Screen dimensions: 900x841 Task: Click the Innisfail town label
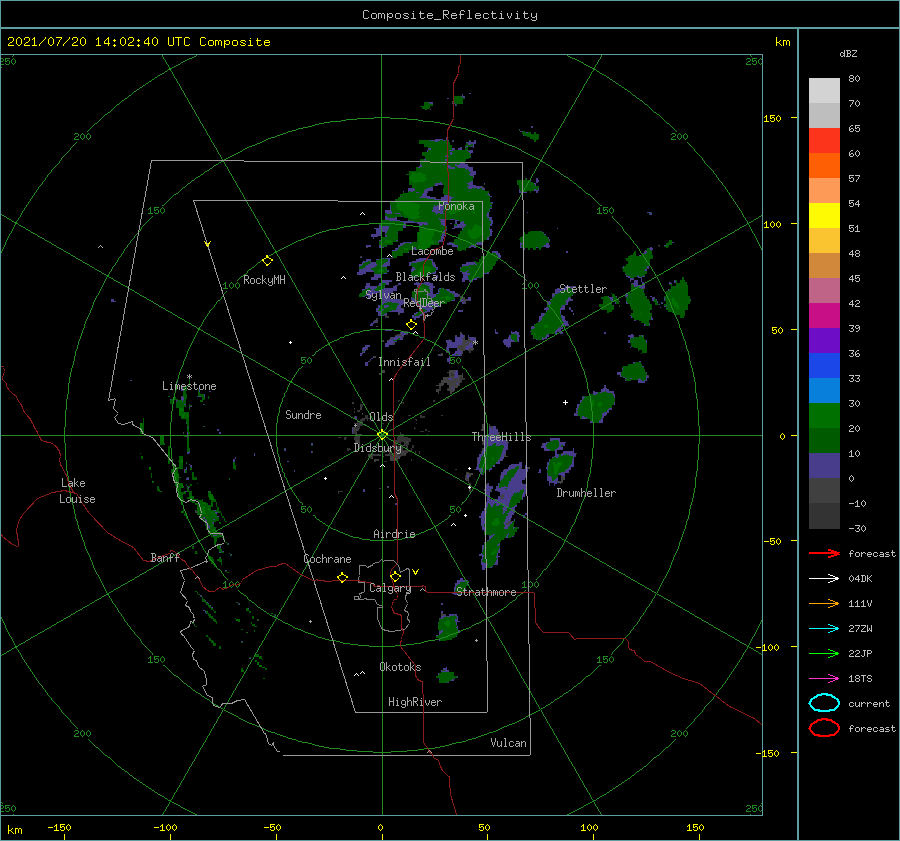(x=404, y=362)
